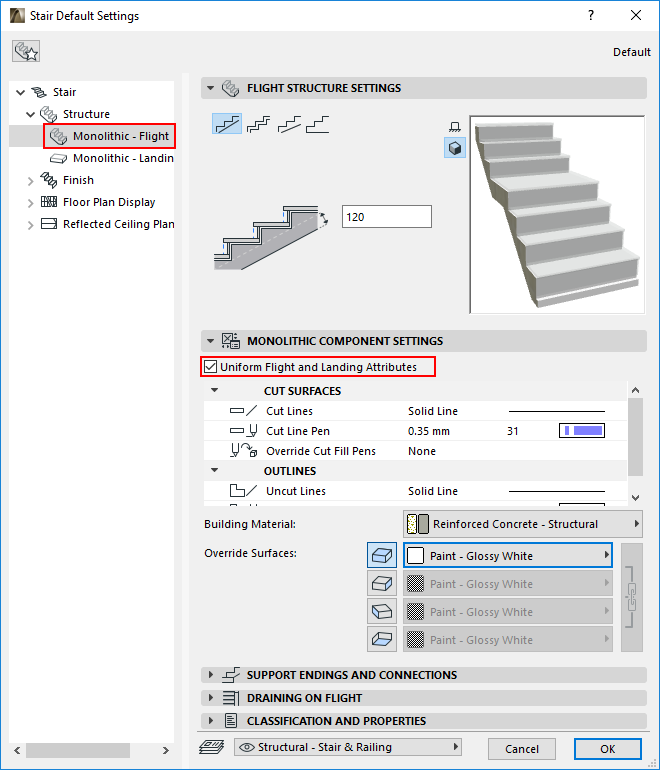Expand Classification and Properties panel
Viewport: 660px width, 770px height.
coord(211,720)
